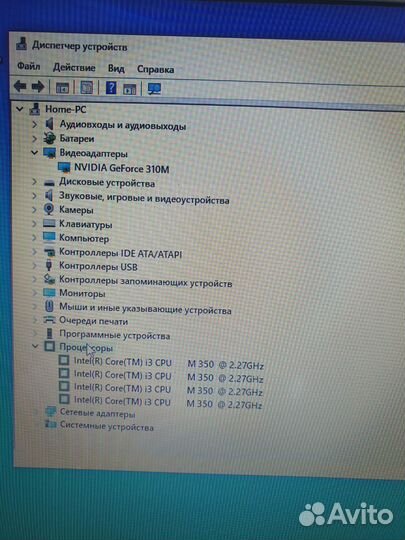Click the battery icon beside Батареи
This screenshot has width=405, height=540.
pyautogui.click(x=50, y=138)
